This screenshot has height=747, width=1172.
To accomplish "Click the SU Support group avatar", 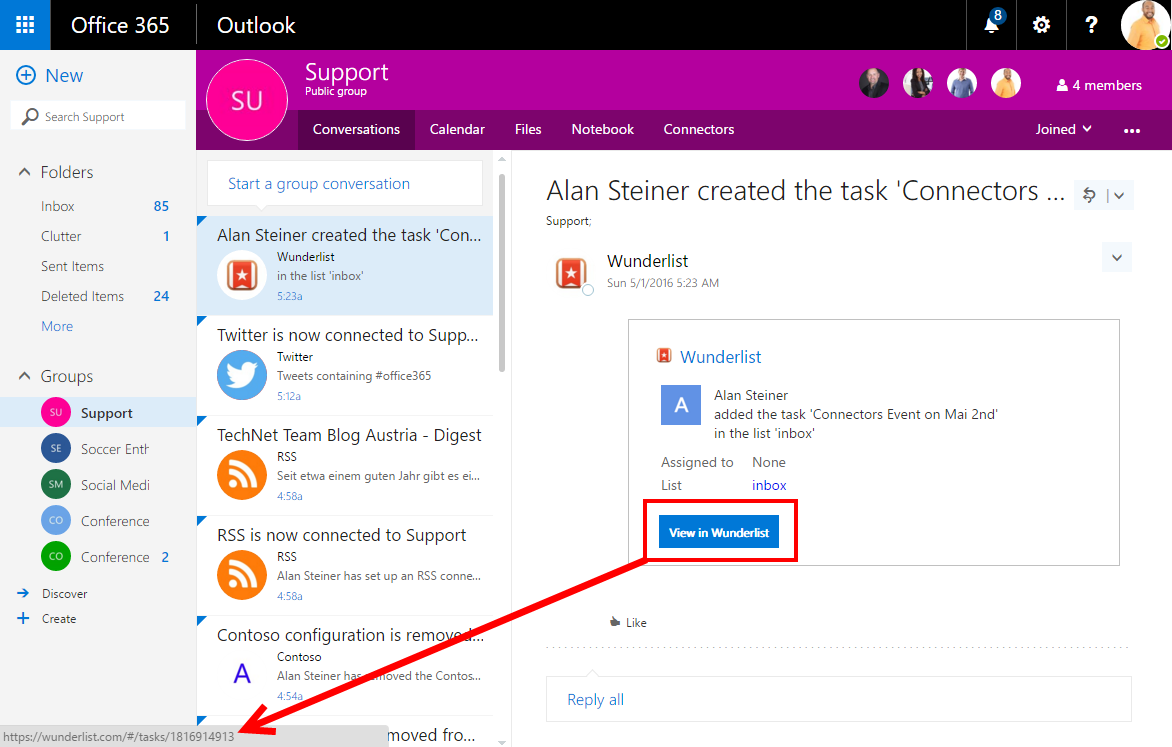I will pyautogui.click(x=247, y=100).
